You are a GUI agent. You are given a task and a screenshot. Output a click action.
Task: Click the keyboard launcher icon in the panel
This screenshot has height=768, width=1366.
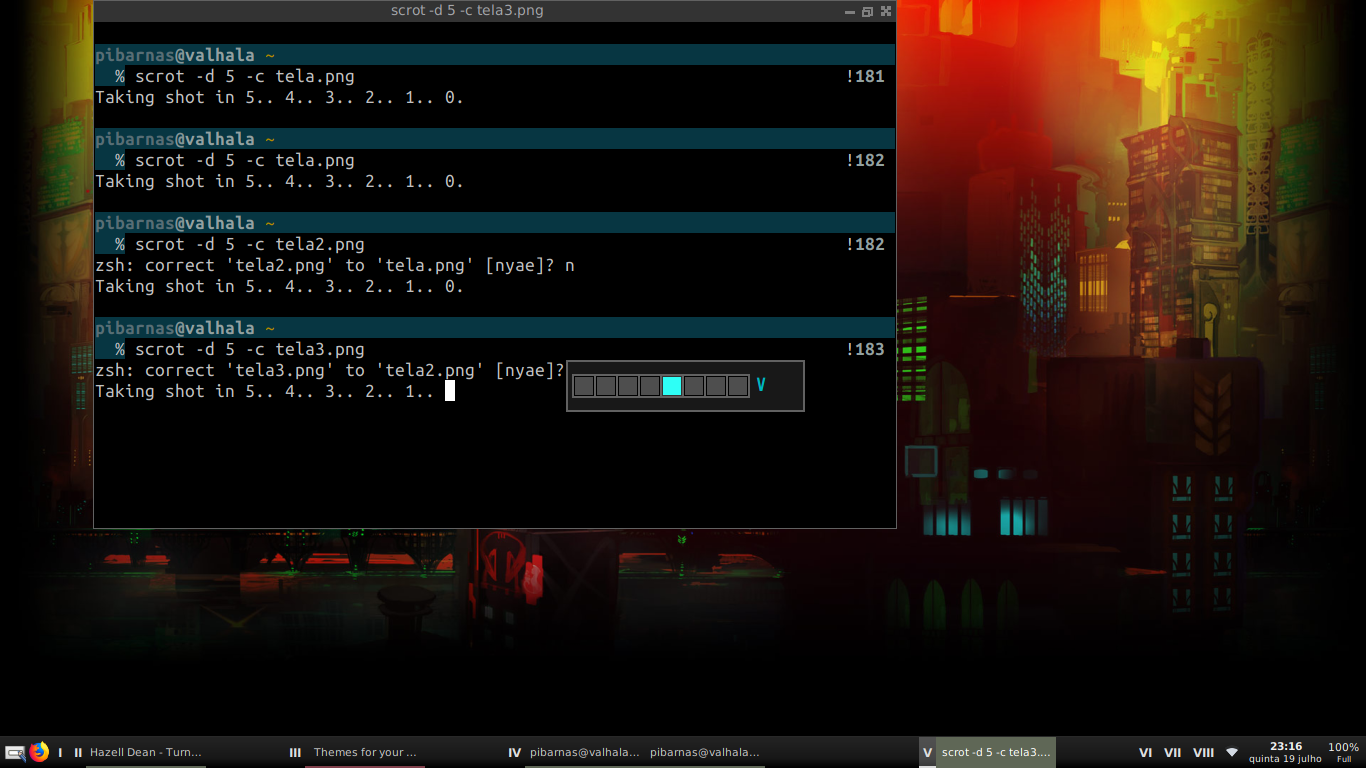(x=15, y=752)
